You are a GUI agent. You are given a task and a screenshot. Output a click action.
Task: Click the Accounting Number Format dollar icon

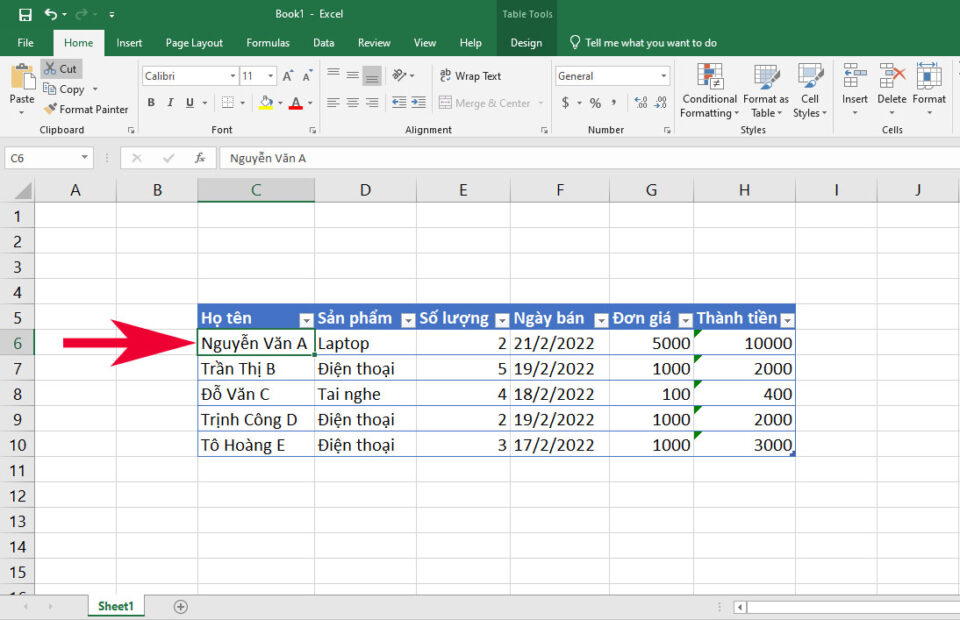pyautogui.click(x=564, y=101)
